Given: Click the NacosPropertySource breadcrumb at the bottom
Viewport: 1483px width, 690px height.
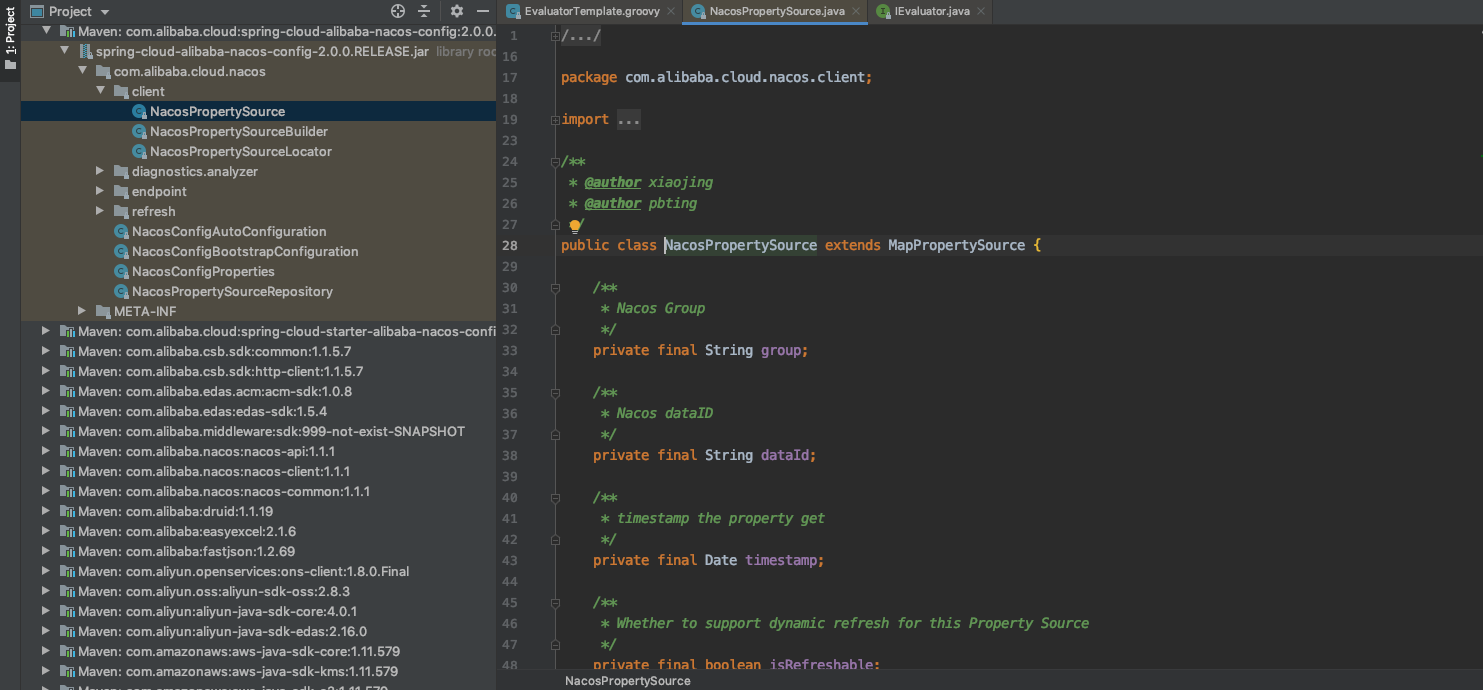Looking at the screenshot, I should click(x=627, y=681).
